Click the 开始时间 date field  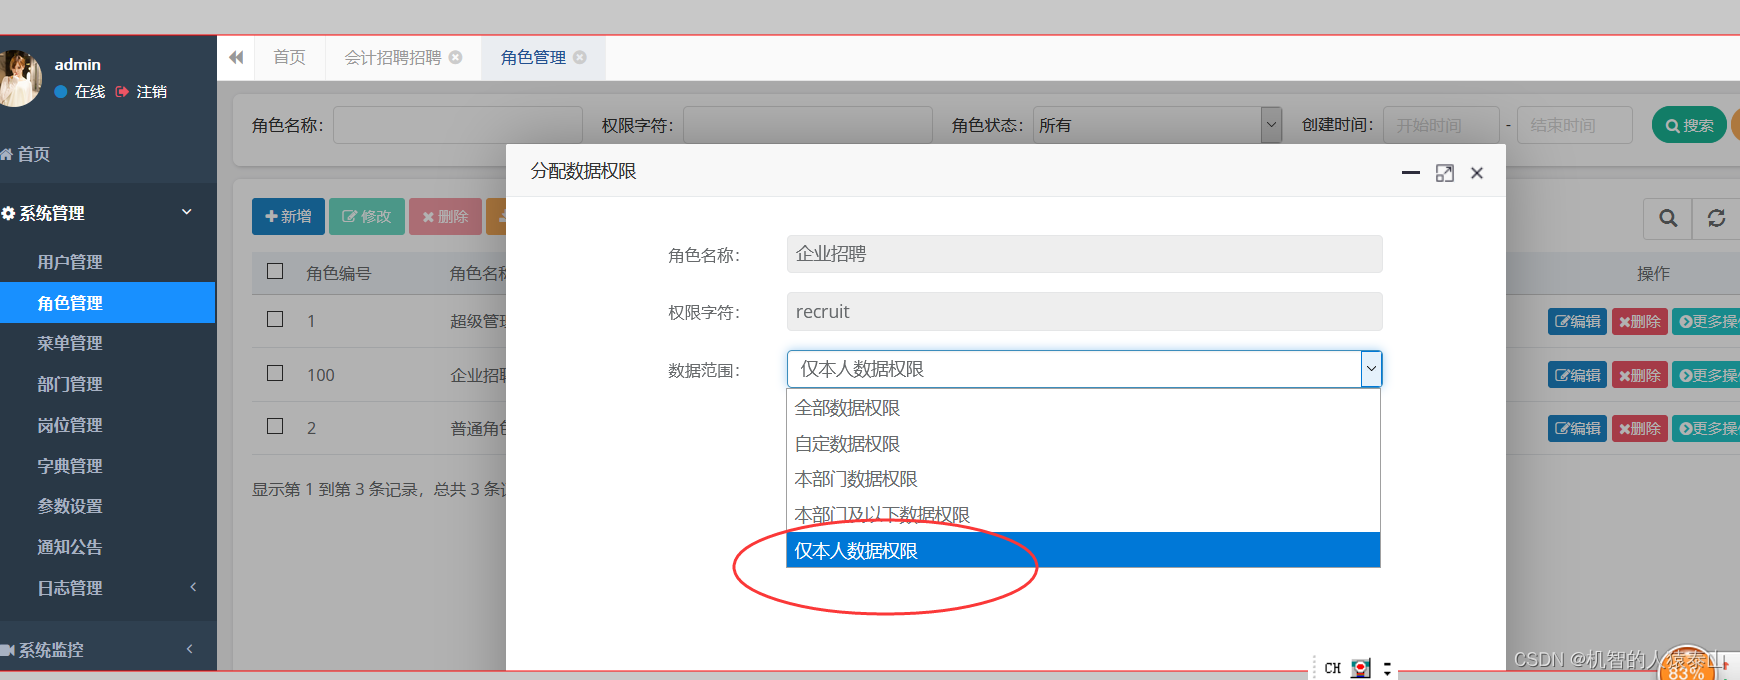pos(1441,125)
